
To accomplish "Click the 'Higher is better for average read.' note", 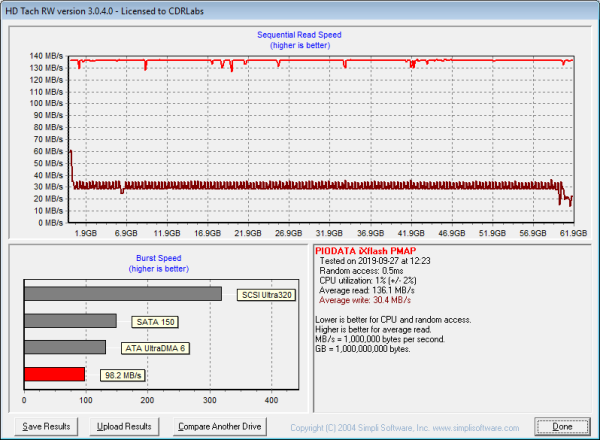I will (x=373, y=329).
